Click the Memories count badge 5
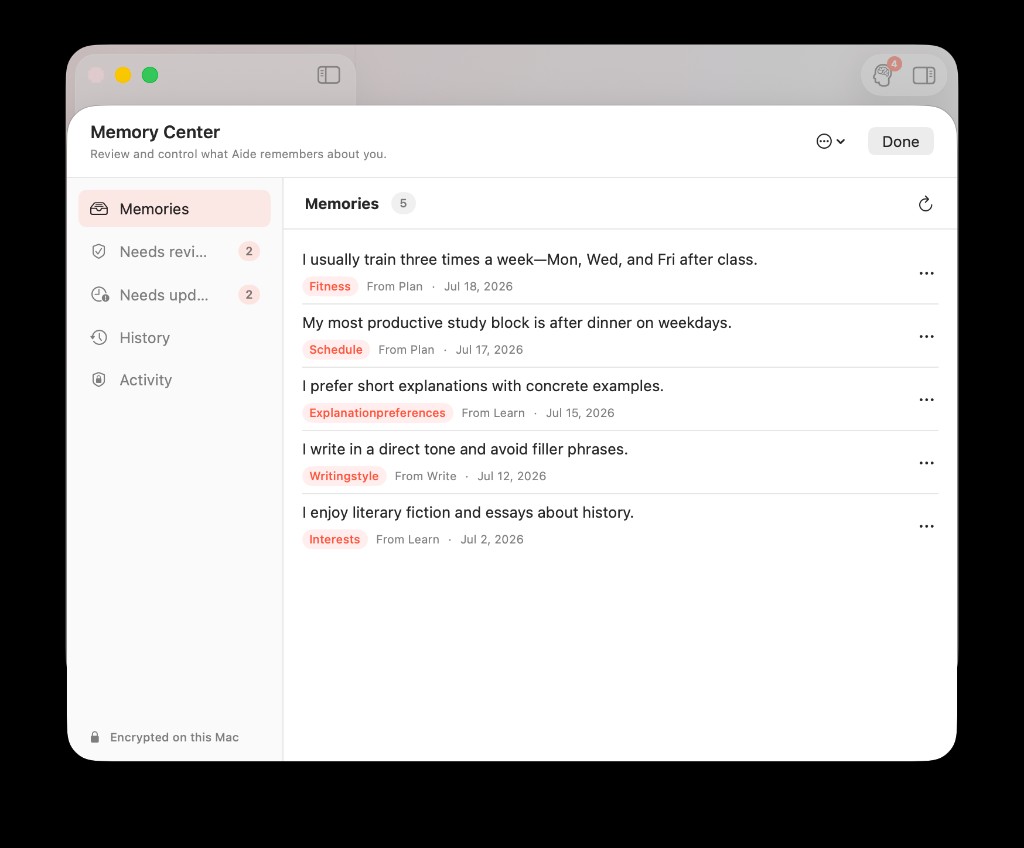 [x=403, y=203]
